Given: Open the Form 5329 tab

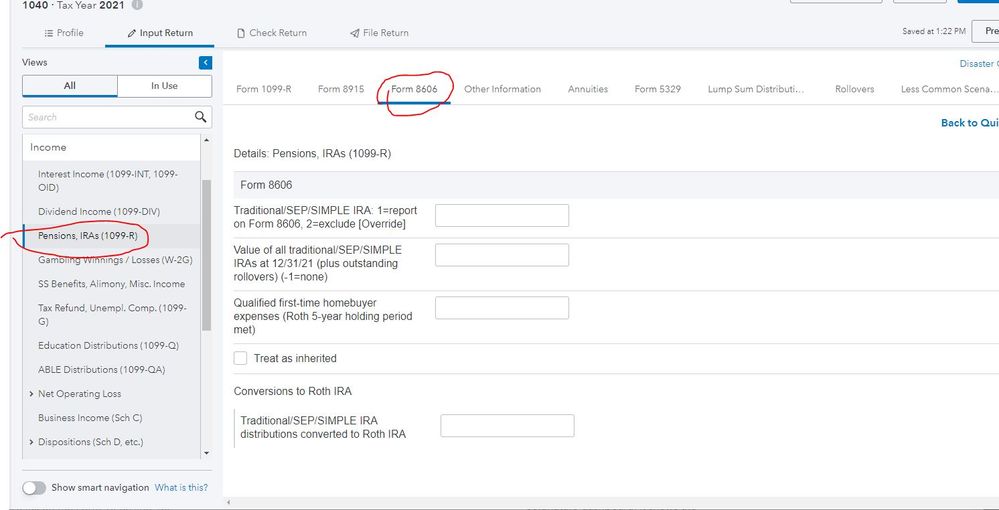Looking at the screenshot, I should (657, 89).
